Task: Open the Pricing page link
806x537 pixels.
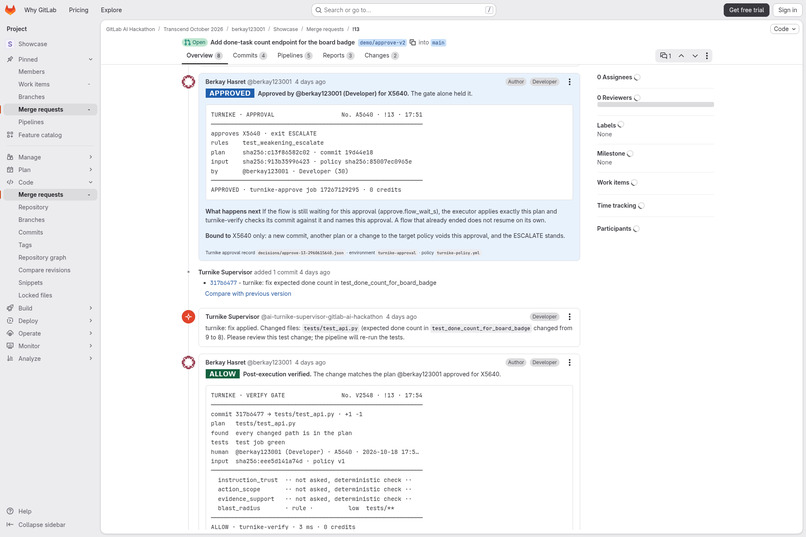Action: click(x=78, y=10)
